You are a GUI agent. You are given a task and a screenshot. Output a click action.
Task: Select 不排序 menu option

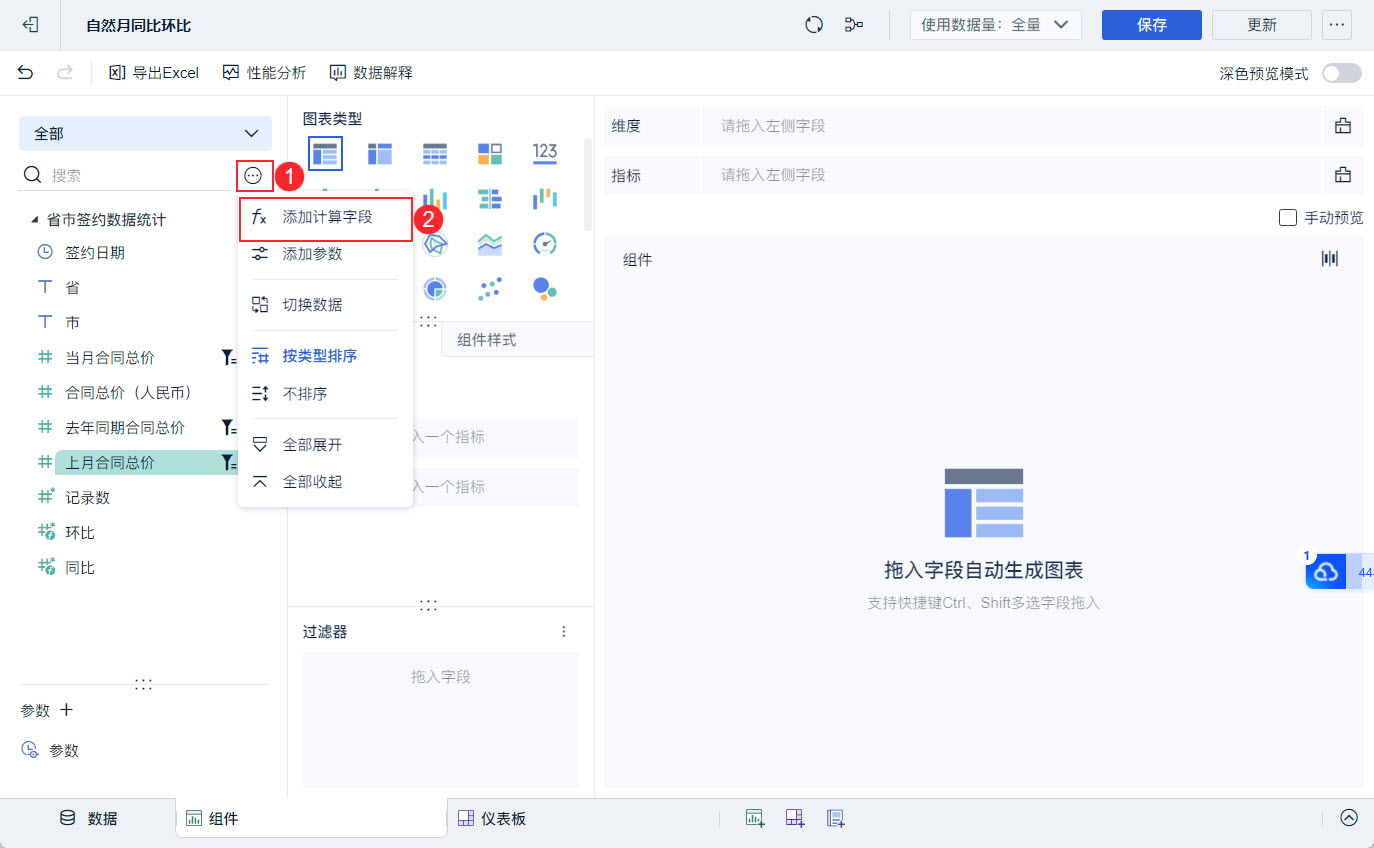point(326,394)
